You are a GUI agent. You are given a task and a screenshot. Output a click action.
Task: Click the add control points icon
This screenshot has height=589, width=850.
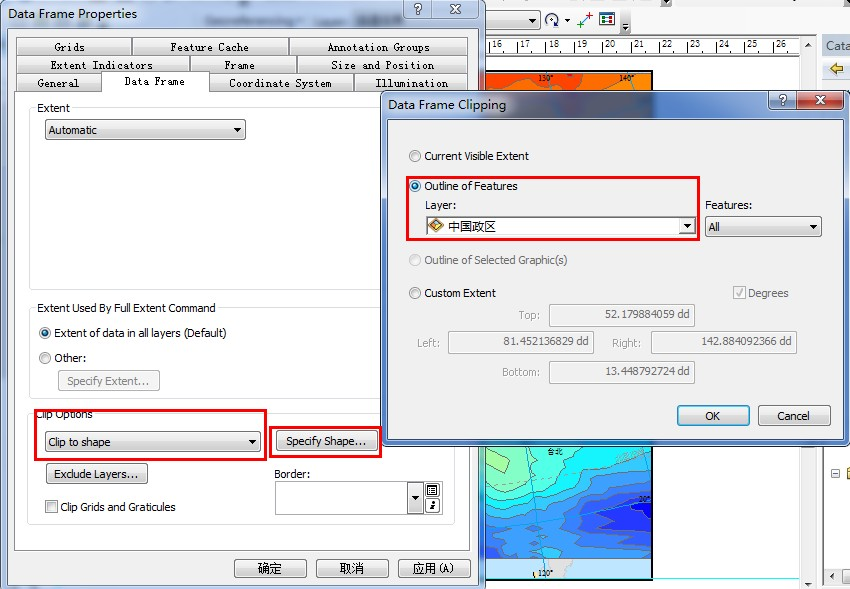coord(585,20)
